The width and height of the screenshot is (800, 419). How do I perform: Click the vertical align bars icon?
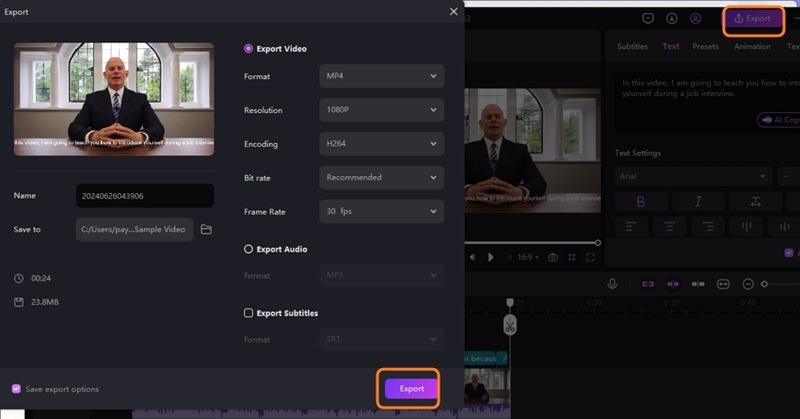click(x=746, y=226)
